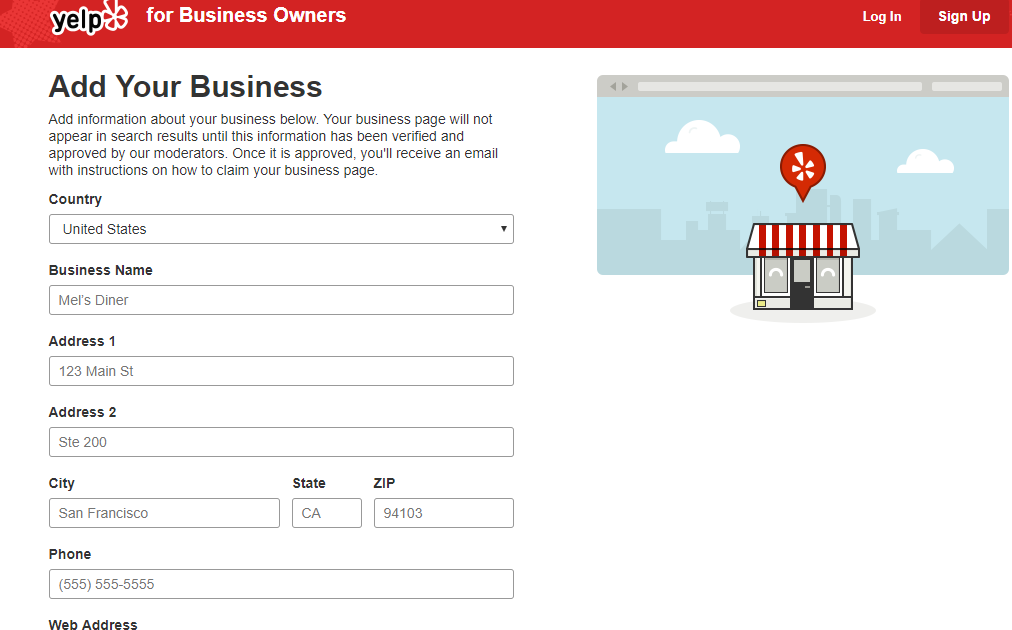
Task: Click the ZIP code field
Action: pyautogui.click(x=443, y=513)
